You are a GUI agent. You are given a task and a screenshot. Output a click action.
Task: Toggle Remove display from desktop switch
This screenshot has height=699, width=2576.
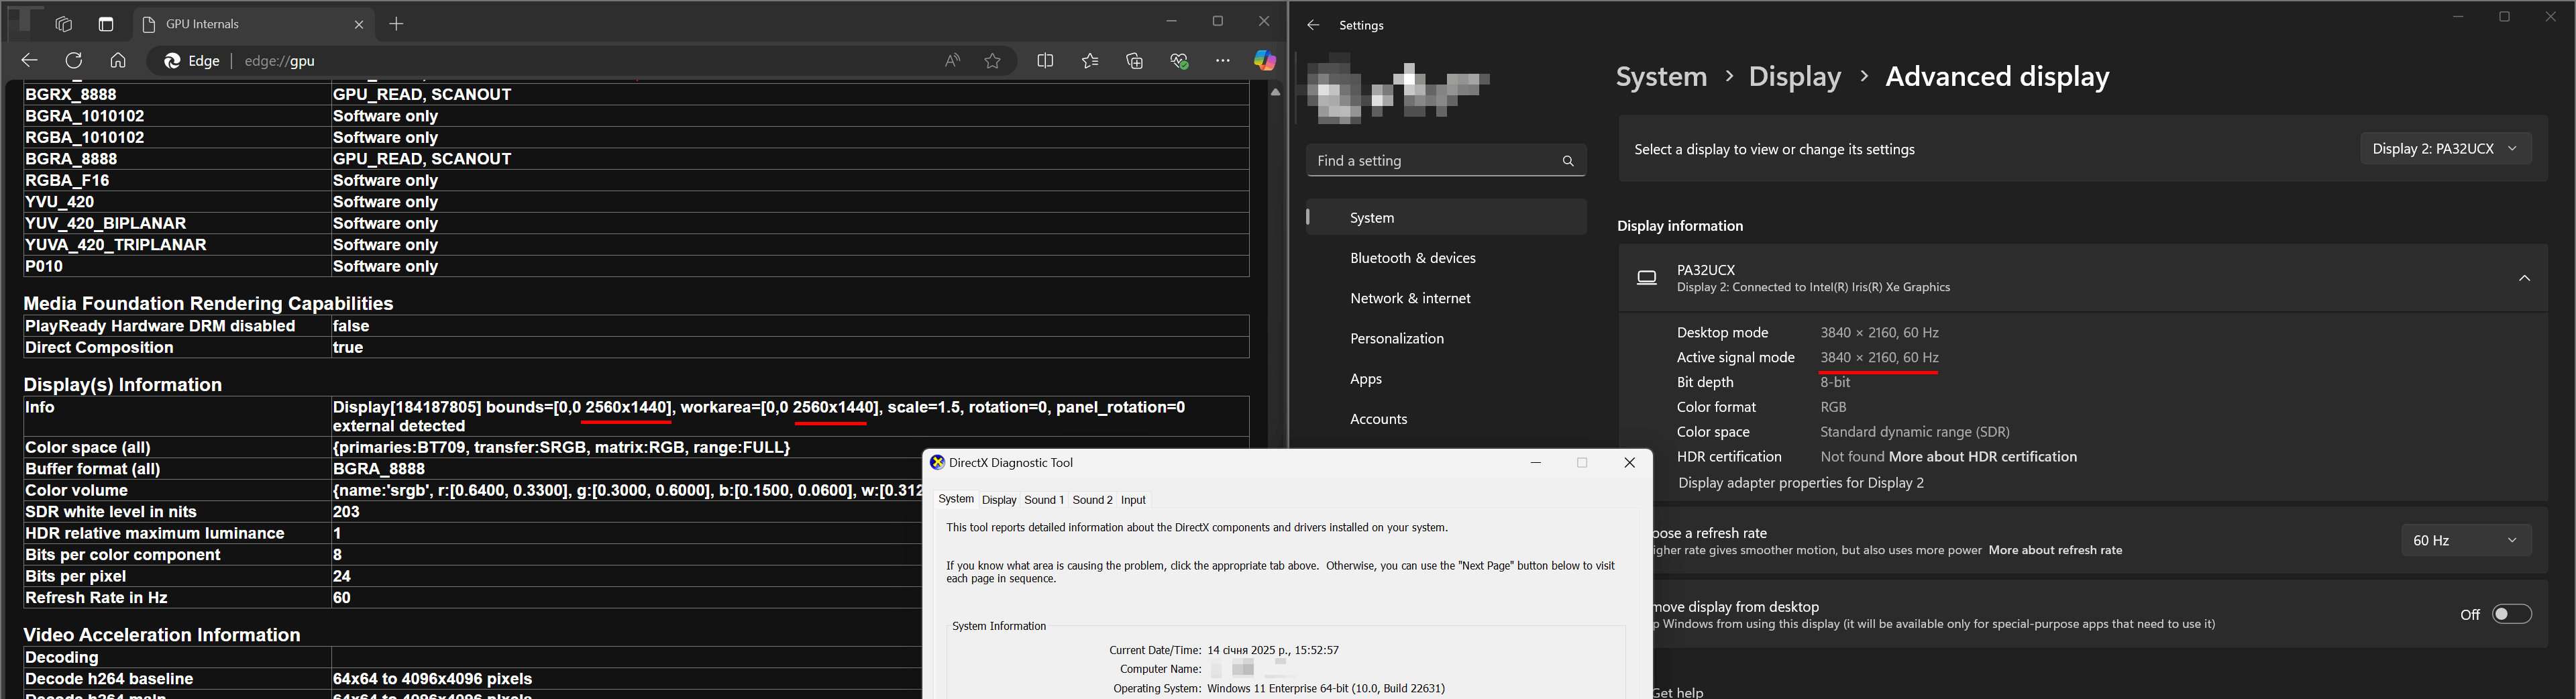pyautogui.click(x=2511, y=614)
